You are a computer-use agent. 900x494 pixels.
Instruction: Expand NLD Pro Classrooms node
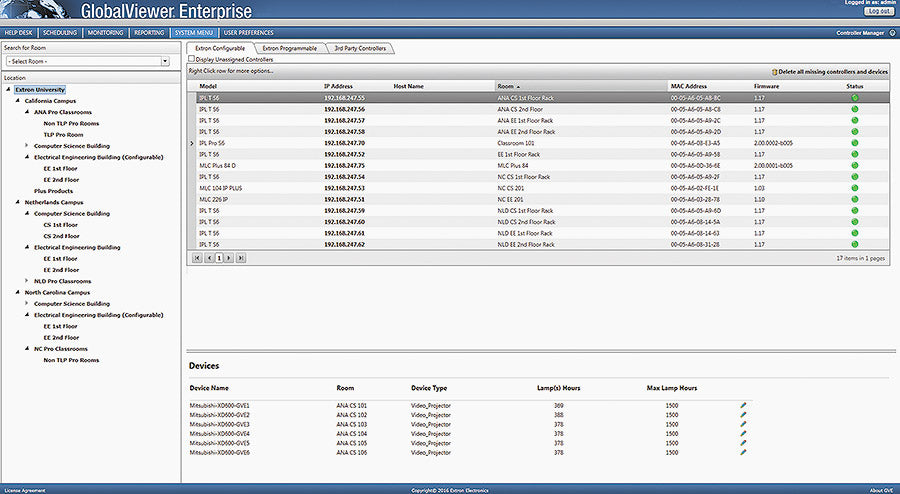coord(27,281)
